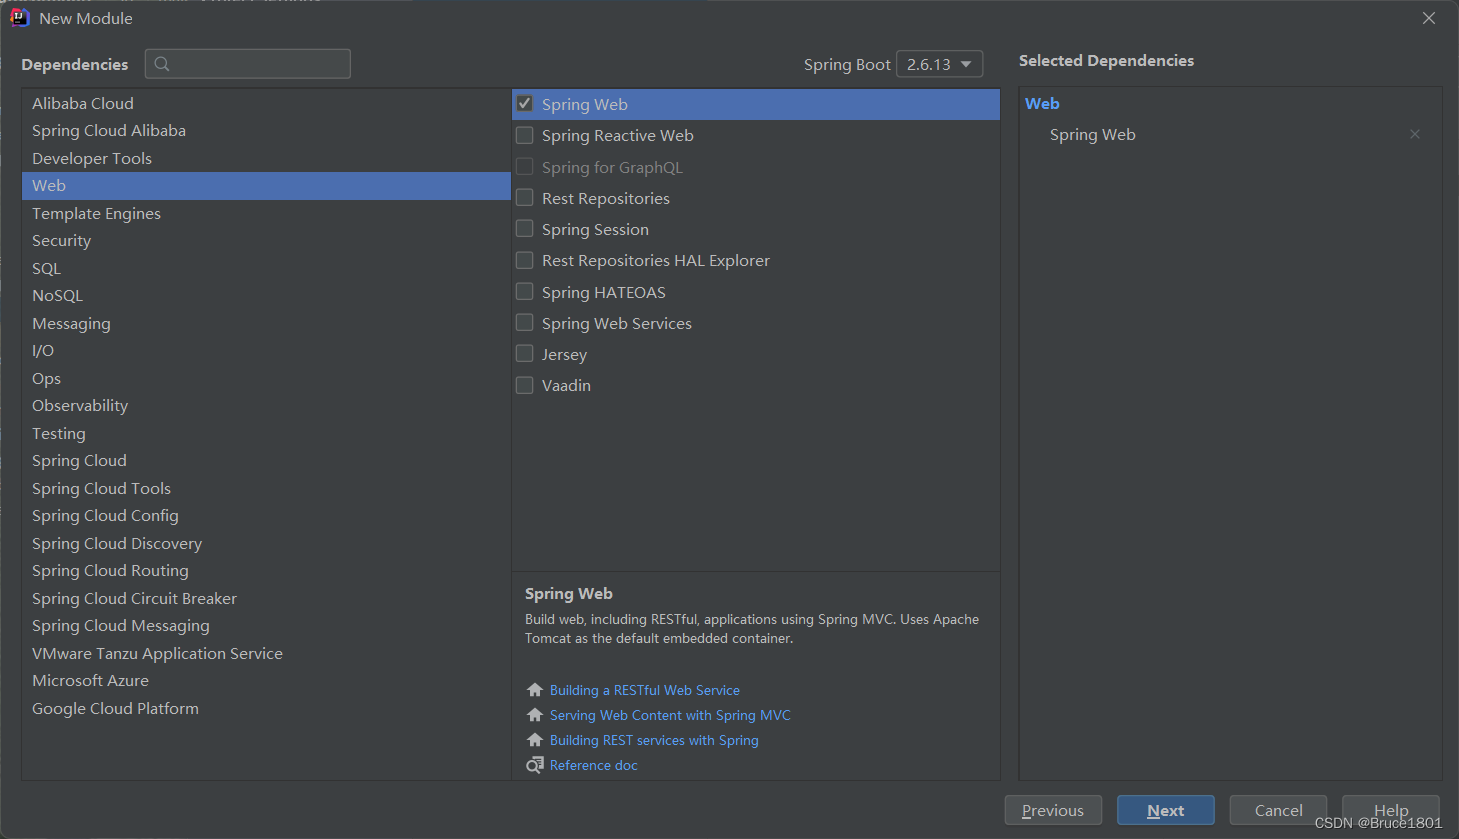
Task: Select the Testing category
Action: coord(266,433)
